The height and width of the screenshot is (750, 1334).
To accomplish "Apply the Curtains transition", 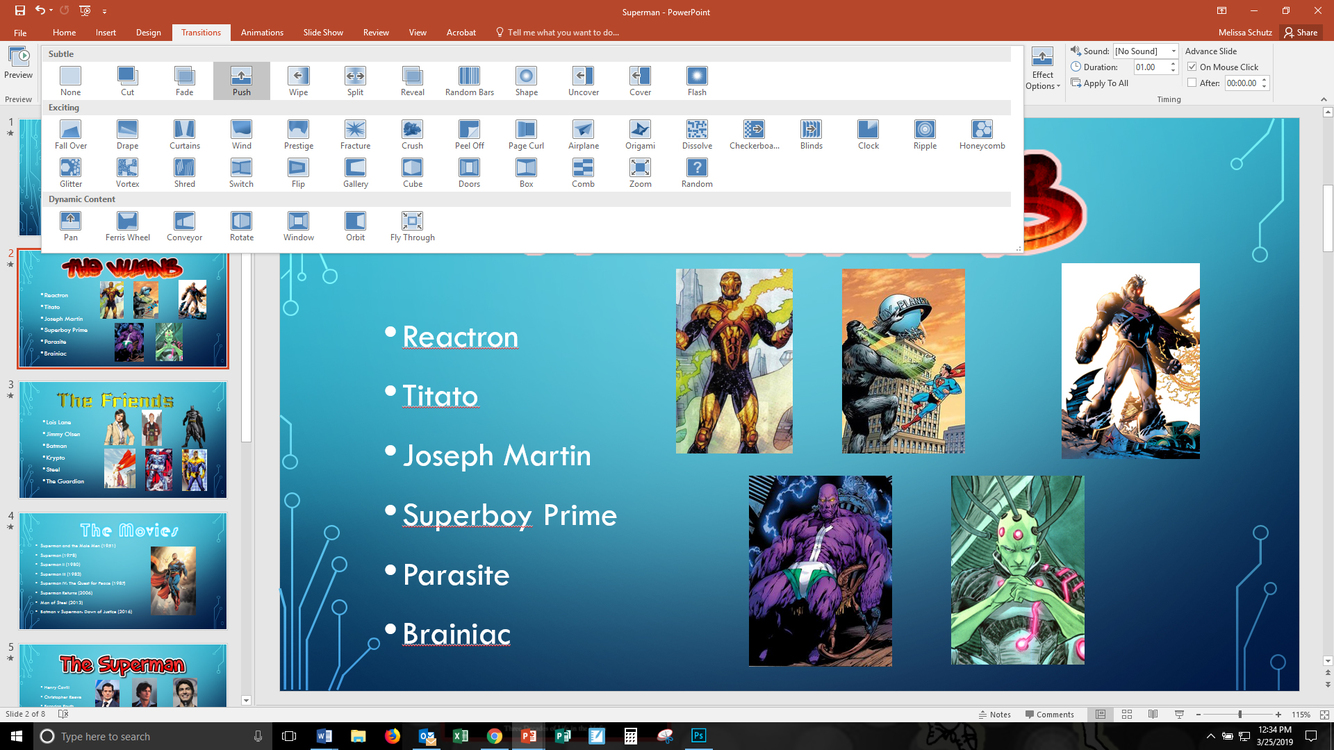I will (x=184, y=134).
